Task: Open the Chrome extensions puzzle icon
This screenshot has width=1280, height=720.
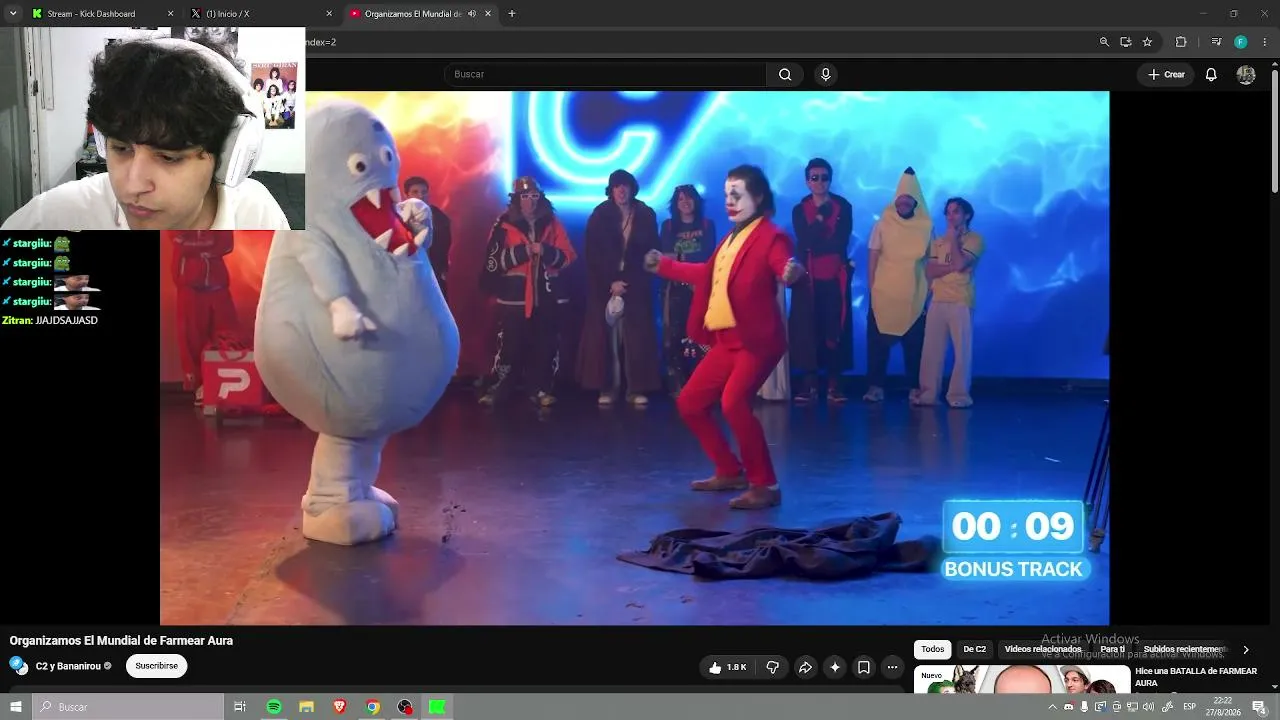Action: coord(1181,42)
